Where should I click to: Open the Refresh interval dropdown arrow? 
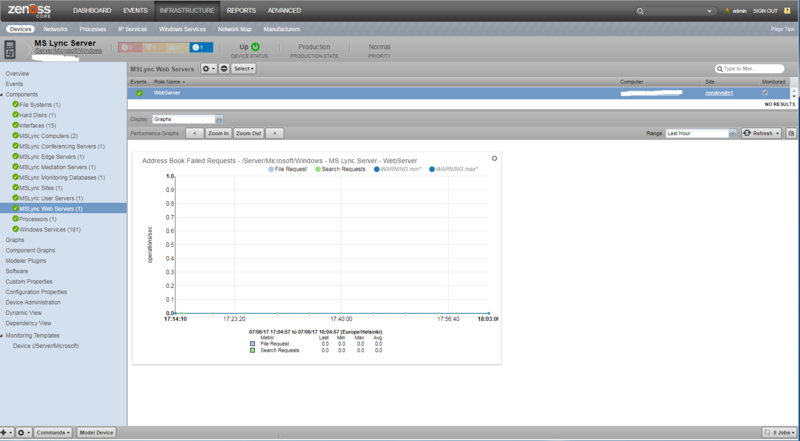click(778, 133)
